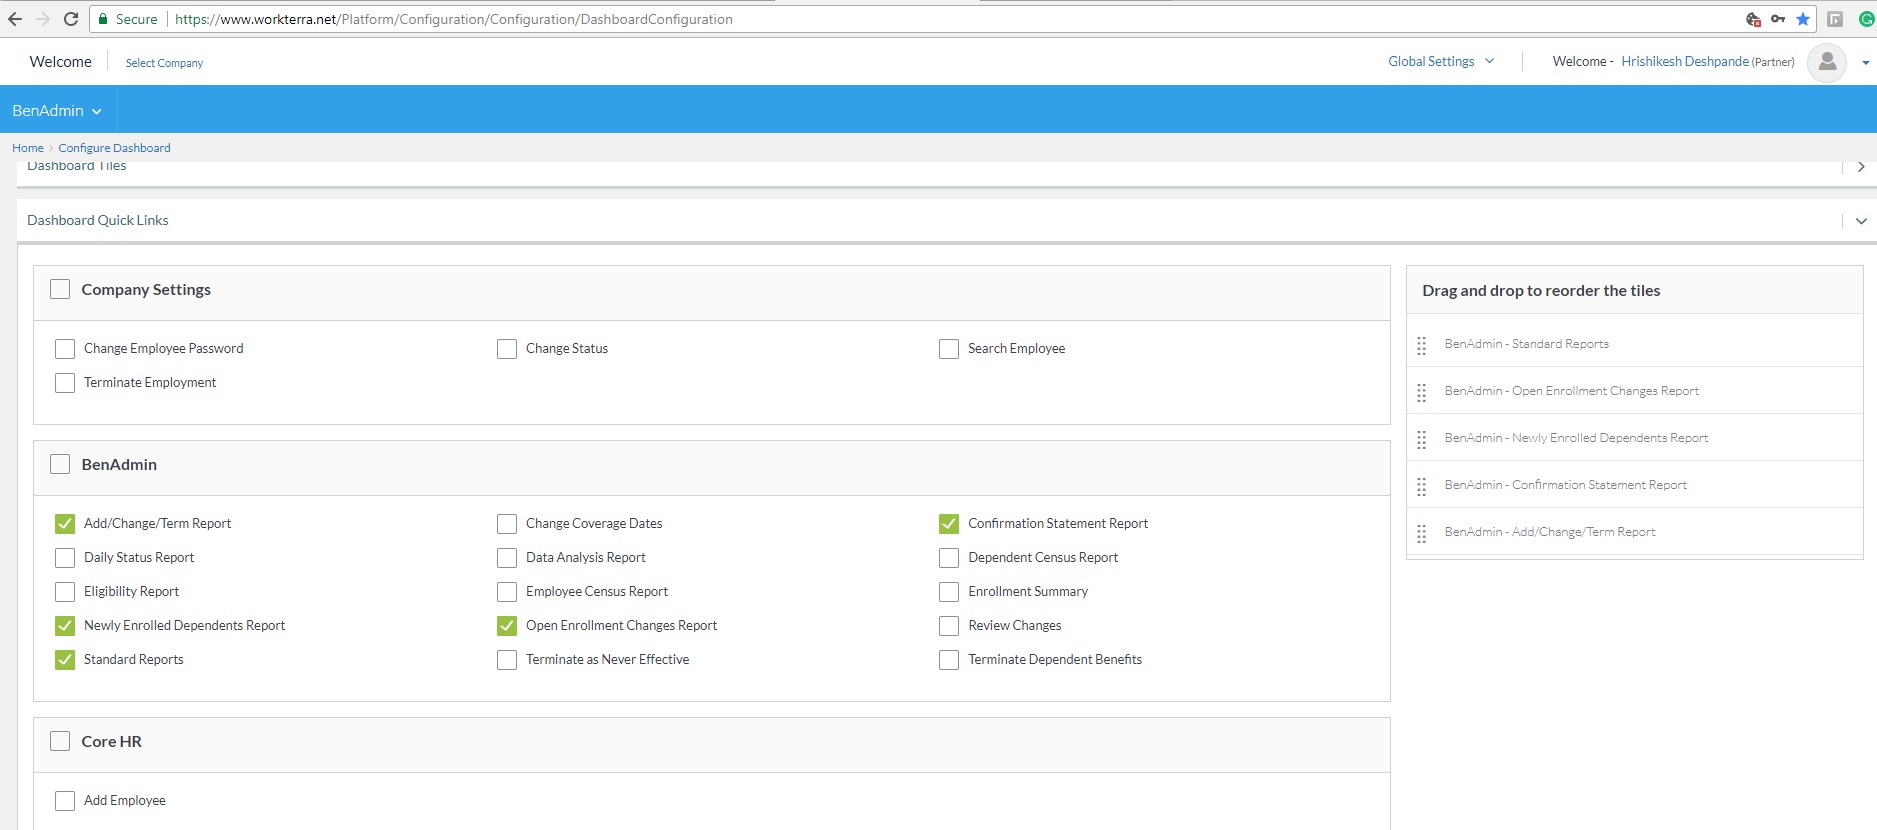Image resolution: width=1877 pixels, height=830 pixels.
Task: Uncheck the Add/Change/Term Report checkbox
Action: point(65,524)
